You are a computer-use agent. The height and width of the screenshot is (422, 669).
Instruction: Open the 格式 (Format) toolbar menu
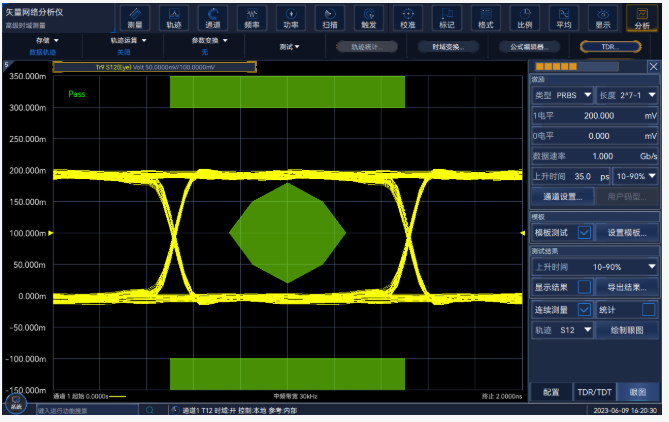pos(486,18)
